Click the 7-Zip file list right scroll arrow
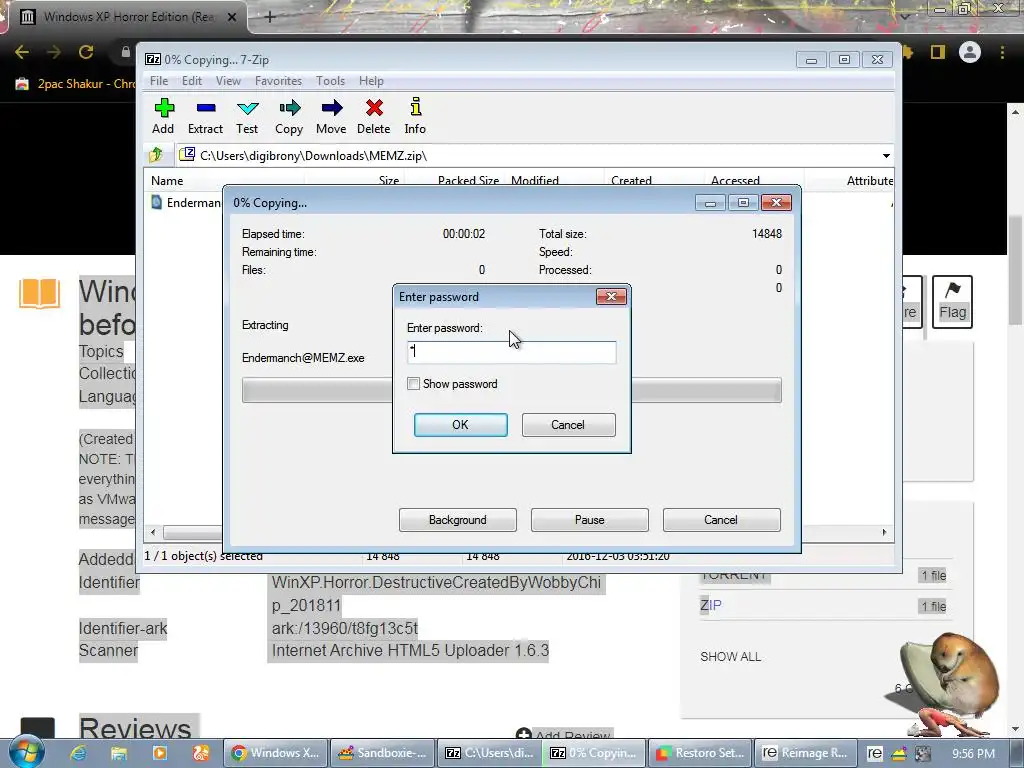 [x=884, y=532]
